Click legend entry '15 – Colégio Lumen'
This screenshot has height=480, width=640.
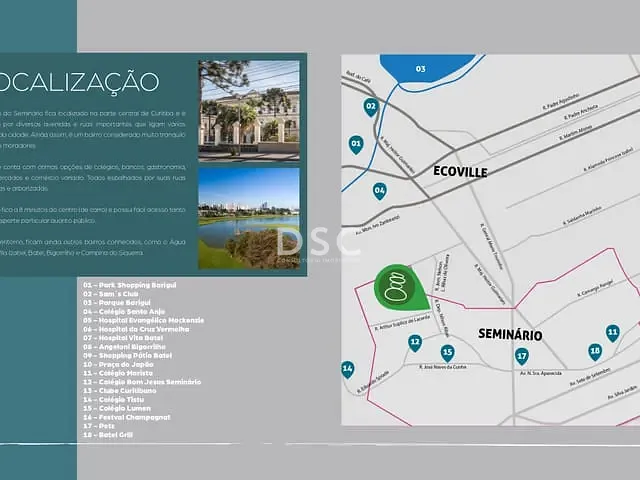coord(117,408)
